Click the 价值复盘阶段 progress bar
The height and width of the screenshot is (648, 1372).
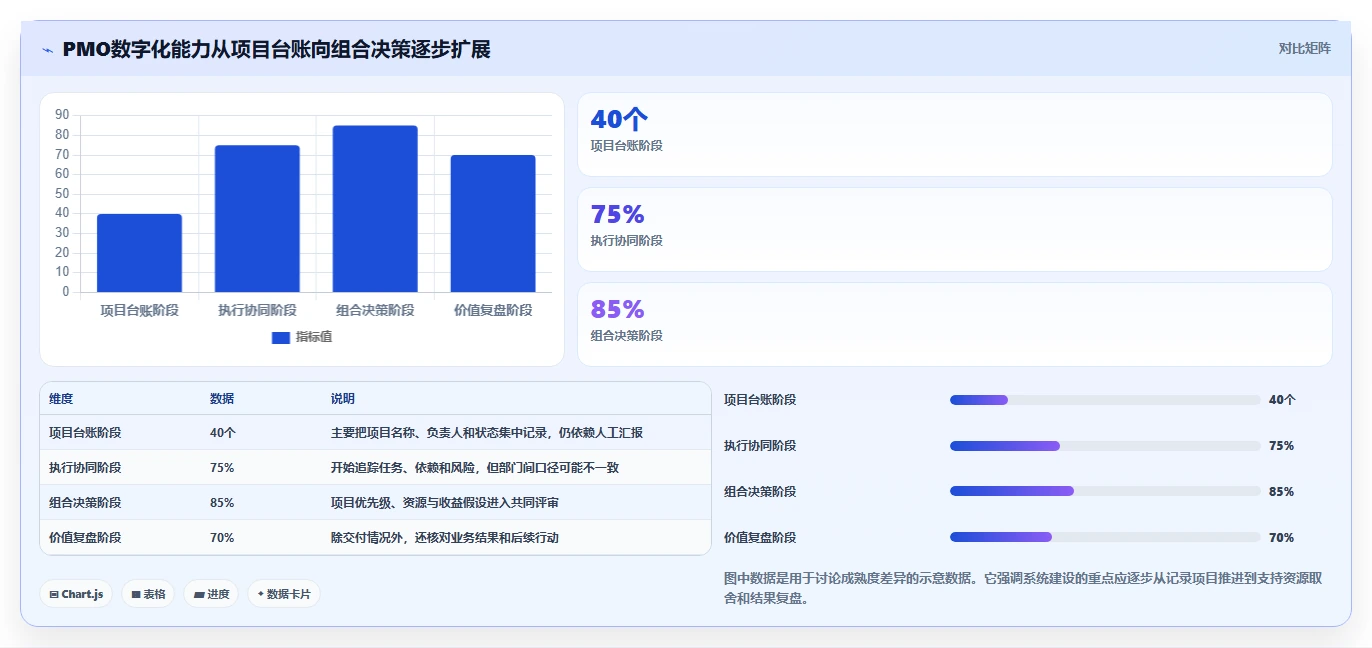1105,537
